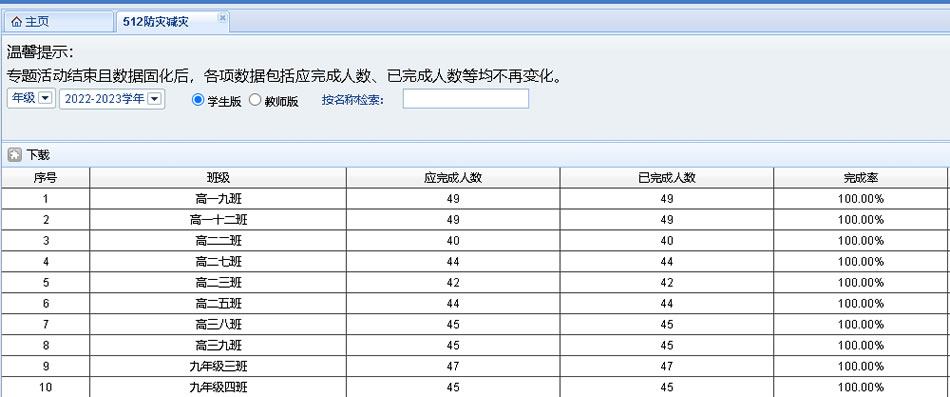Viewport: 950px width, 397px height.
Task: Click the 100.00% rate for 高三八班
Action: coord(861,324)
